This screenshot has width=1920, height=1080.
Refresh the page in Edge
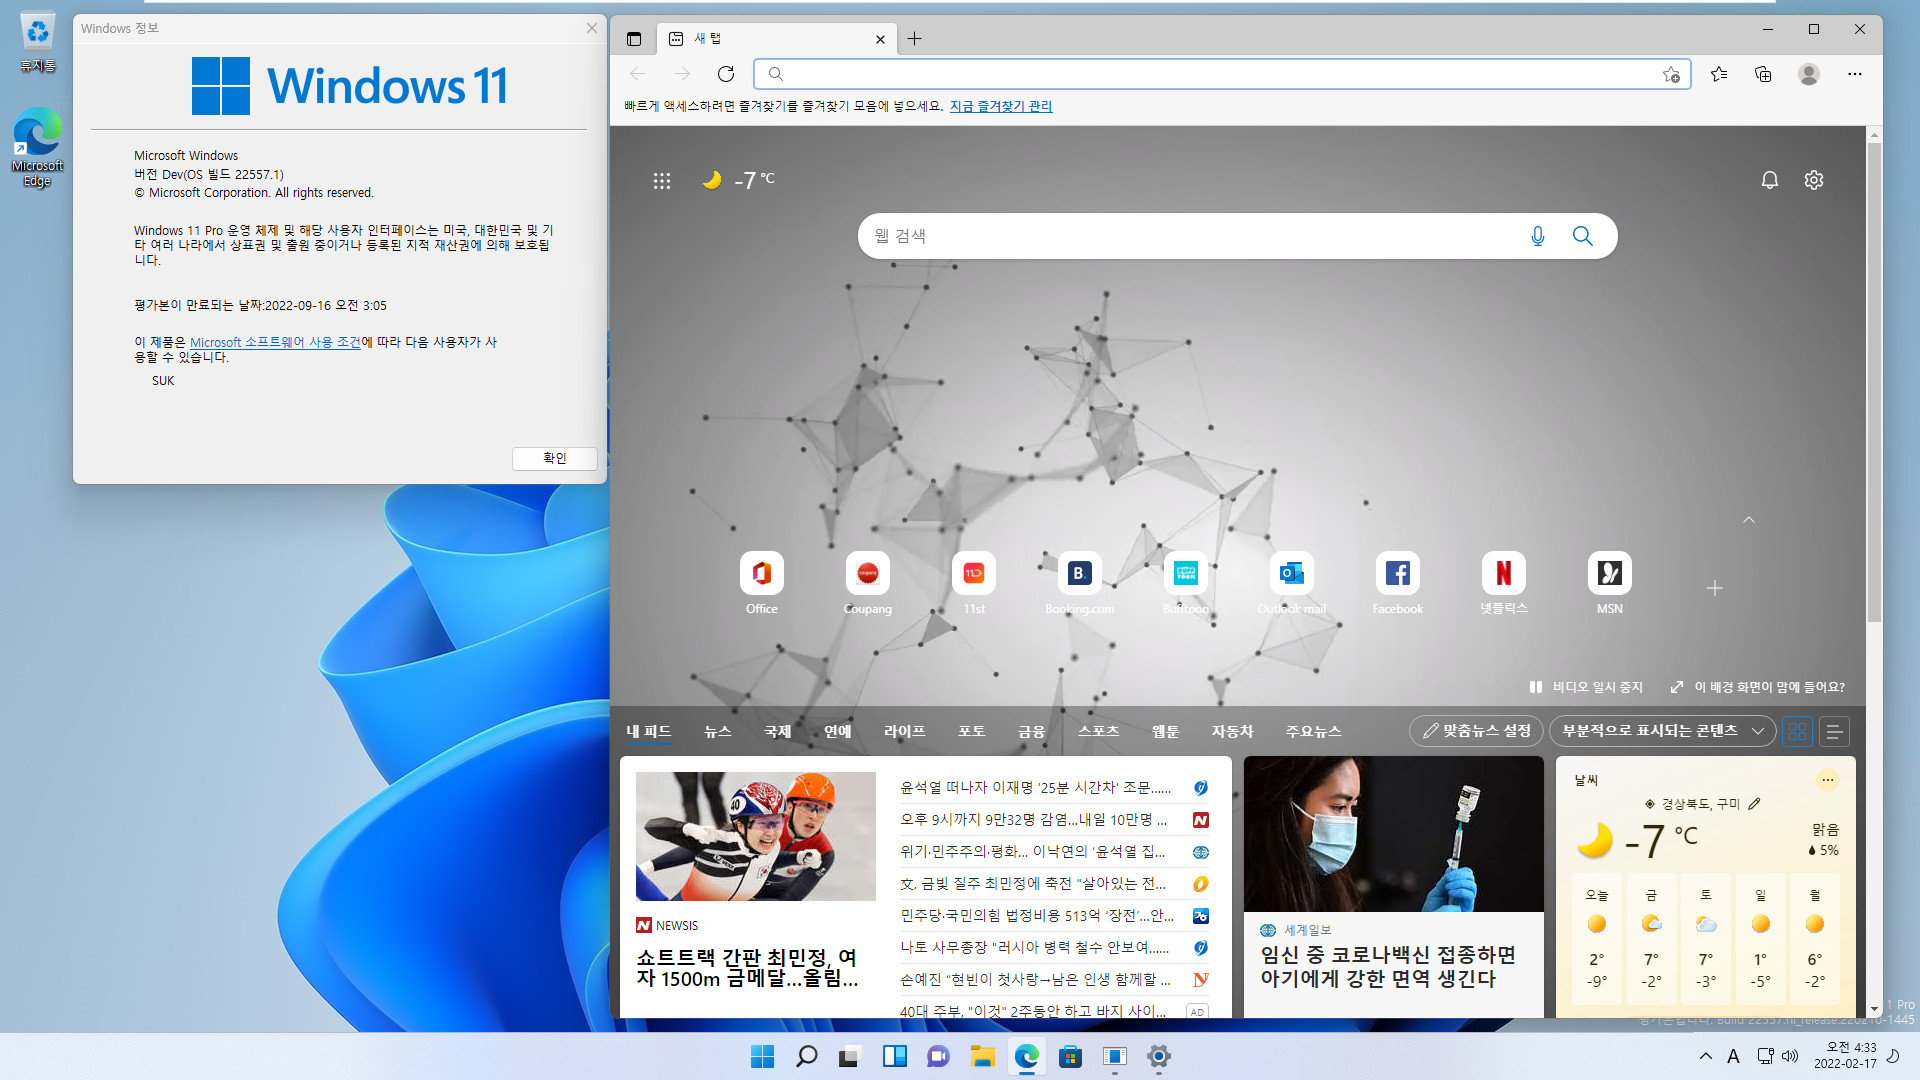(x=726, y=74)
